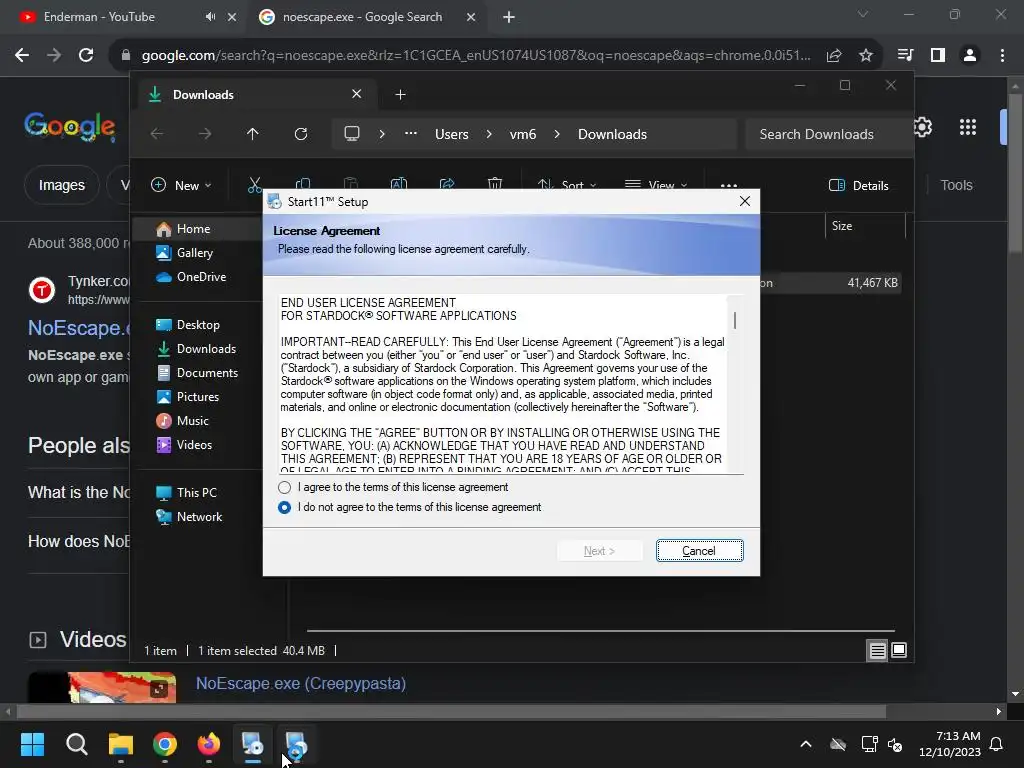1024x768 pixels.
Task: Click Users in the breadcrumb path
Action: [452, 135]
